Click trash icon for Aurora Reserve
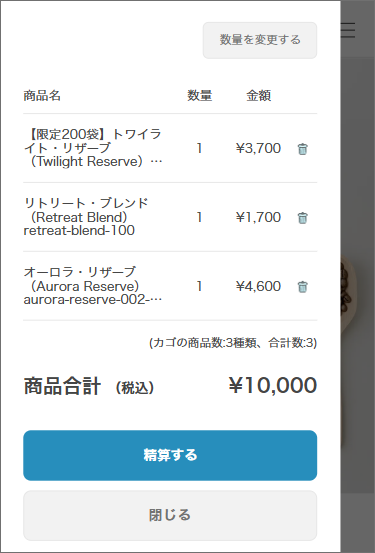Viewport: 375px width, 553px height. tap(302, 286)
